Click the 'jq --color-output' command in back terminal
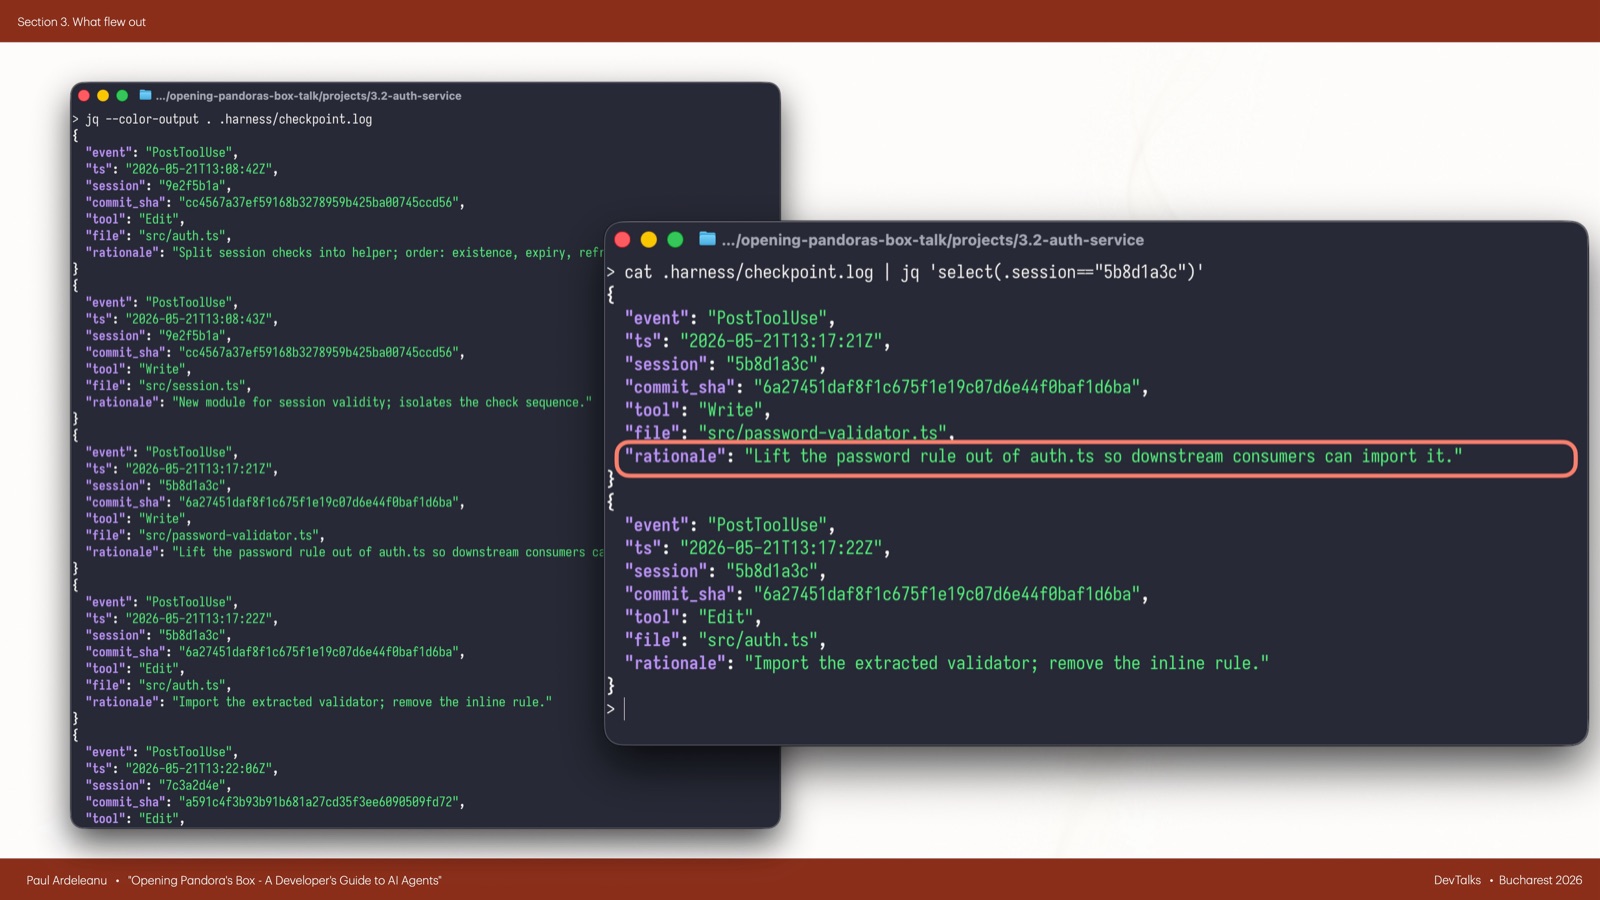Viewport: 1600px width, 900px height. click(x=229, y=119)
